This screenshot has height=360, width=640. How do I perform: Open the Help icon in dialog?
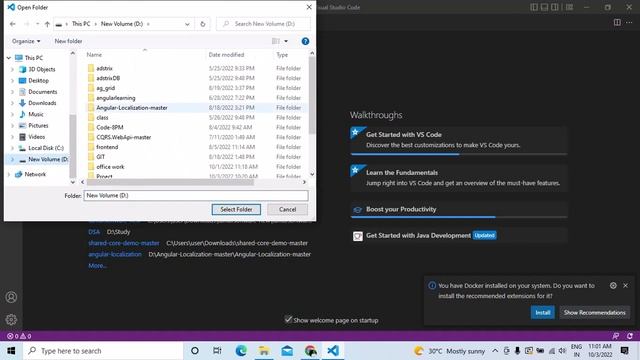(x=305, y=41)
